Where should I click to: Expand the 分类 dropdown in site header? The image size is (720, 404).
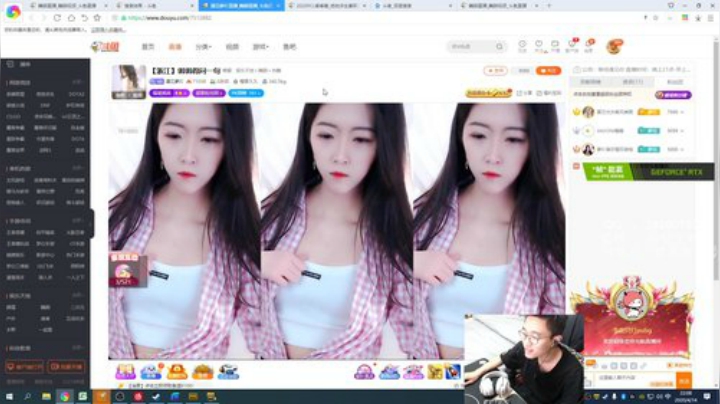pos(203,47)
